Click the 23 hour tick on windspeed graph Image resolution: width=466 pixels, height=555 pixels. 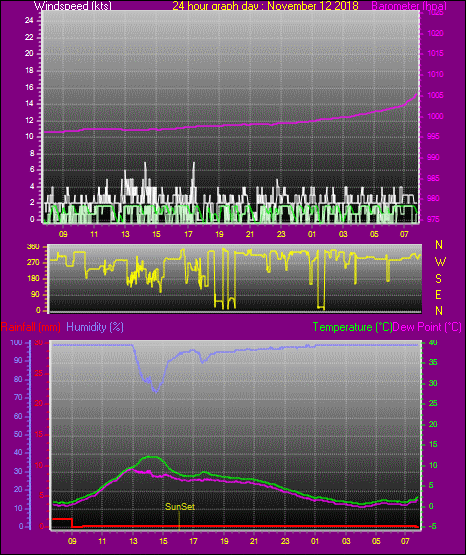(x=281, y=234)
